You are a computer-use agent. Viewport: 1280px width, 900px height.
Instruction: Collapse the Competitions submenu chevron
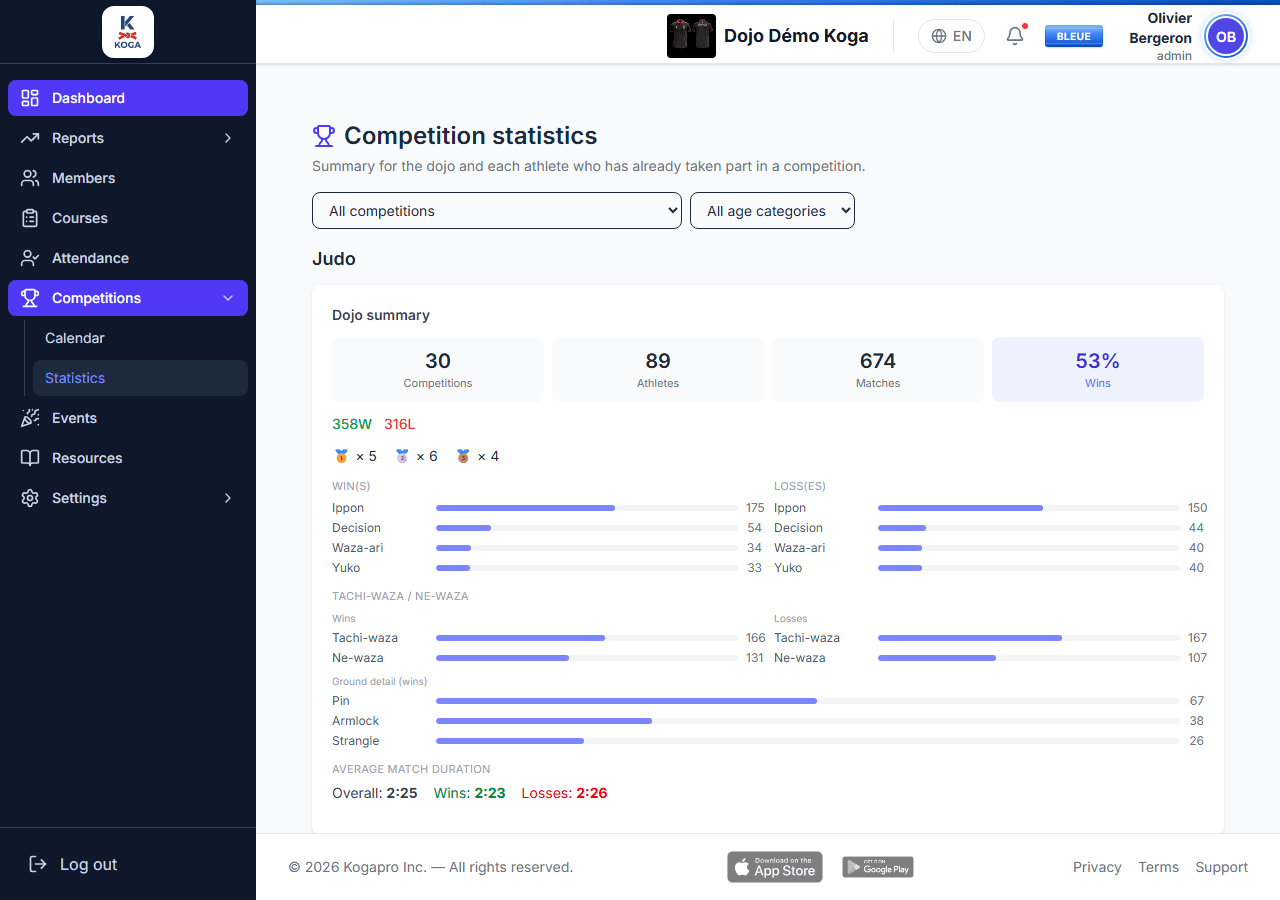click(228, 298)
